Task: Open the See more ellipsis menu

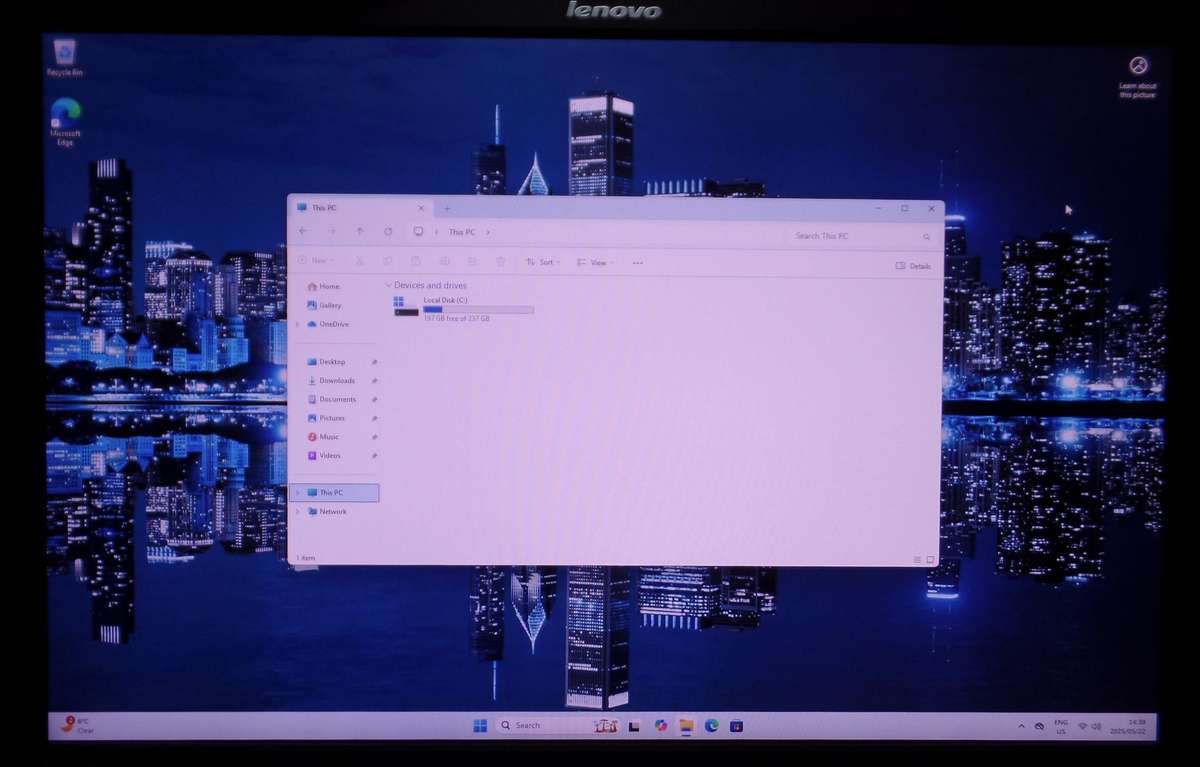Action: [637, 262]
